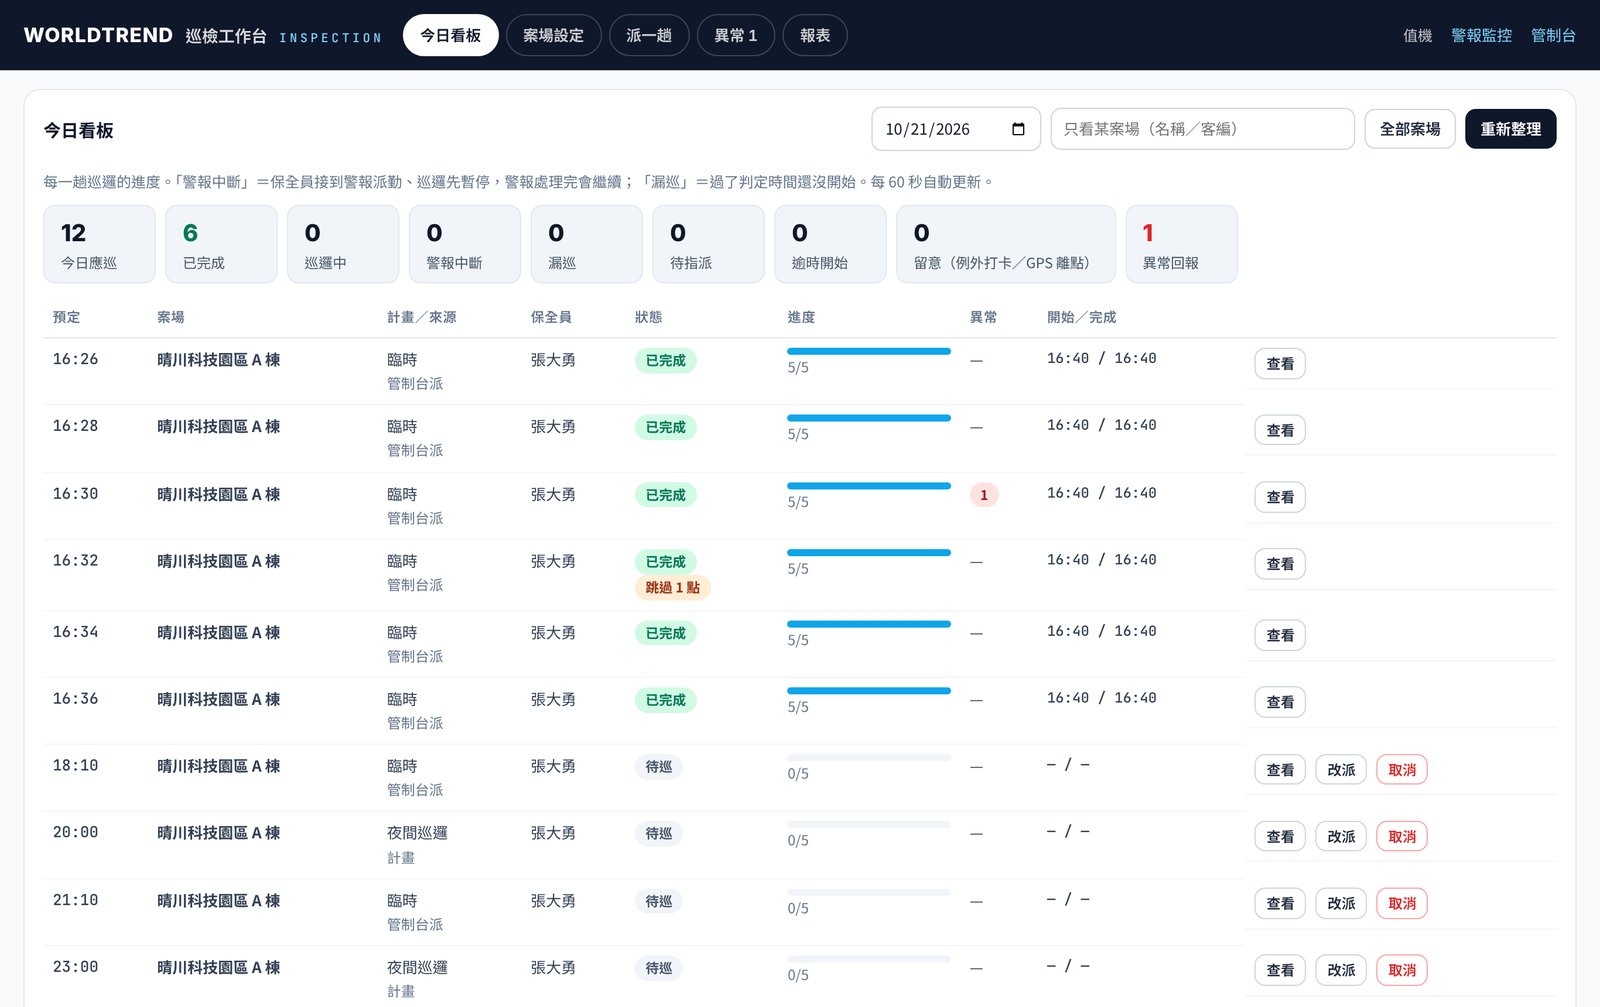The width and height of the screenshot is (1600, 1007).
Task: Cancel the 20:00 night patrol
Action: pos(1402,837)
